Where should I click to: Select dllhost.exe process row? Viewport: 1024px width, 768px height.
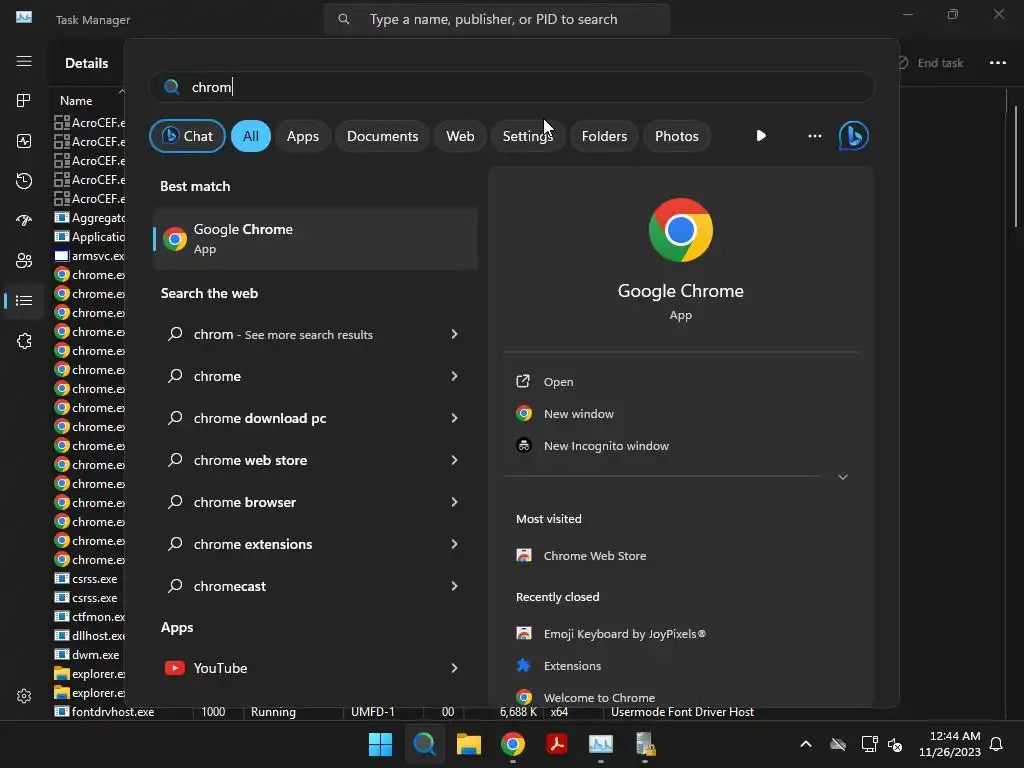[x=89, y=635]
